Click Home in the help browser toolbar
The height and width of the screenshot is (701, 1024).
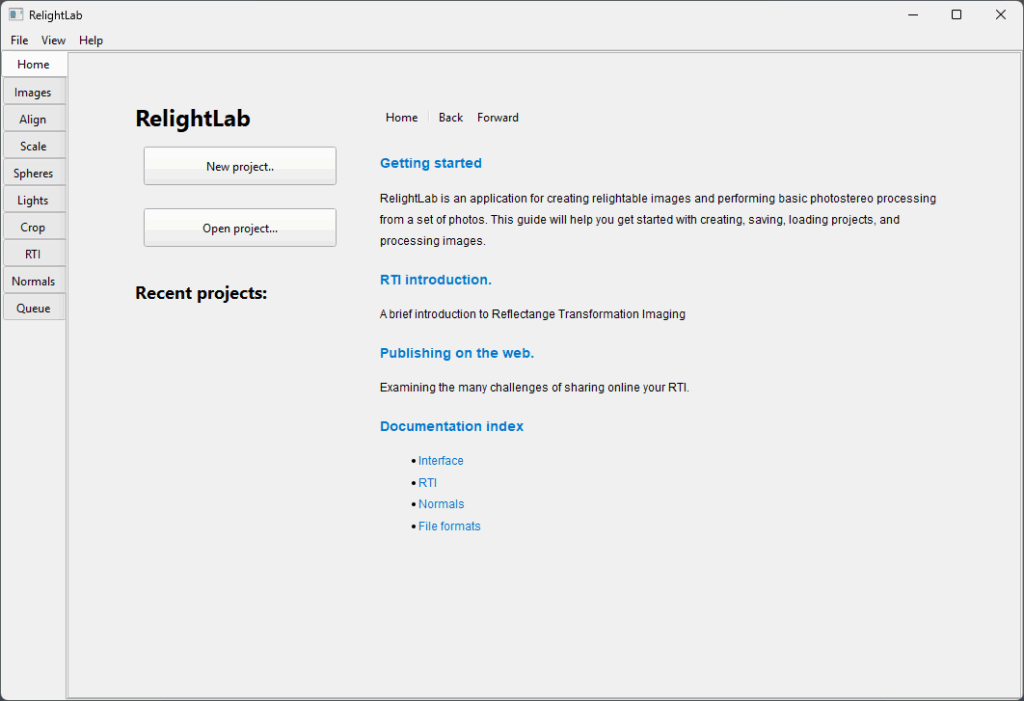402,118
